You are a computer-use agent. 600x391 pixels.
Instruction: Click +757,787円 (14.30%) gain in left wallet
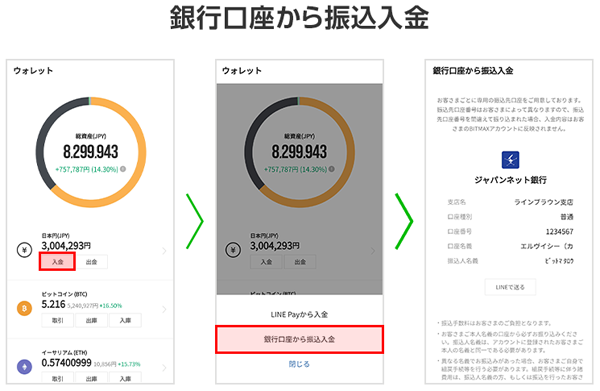[87, 169]
